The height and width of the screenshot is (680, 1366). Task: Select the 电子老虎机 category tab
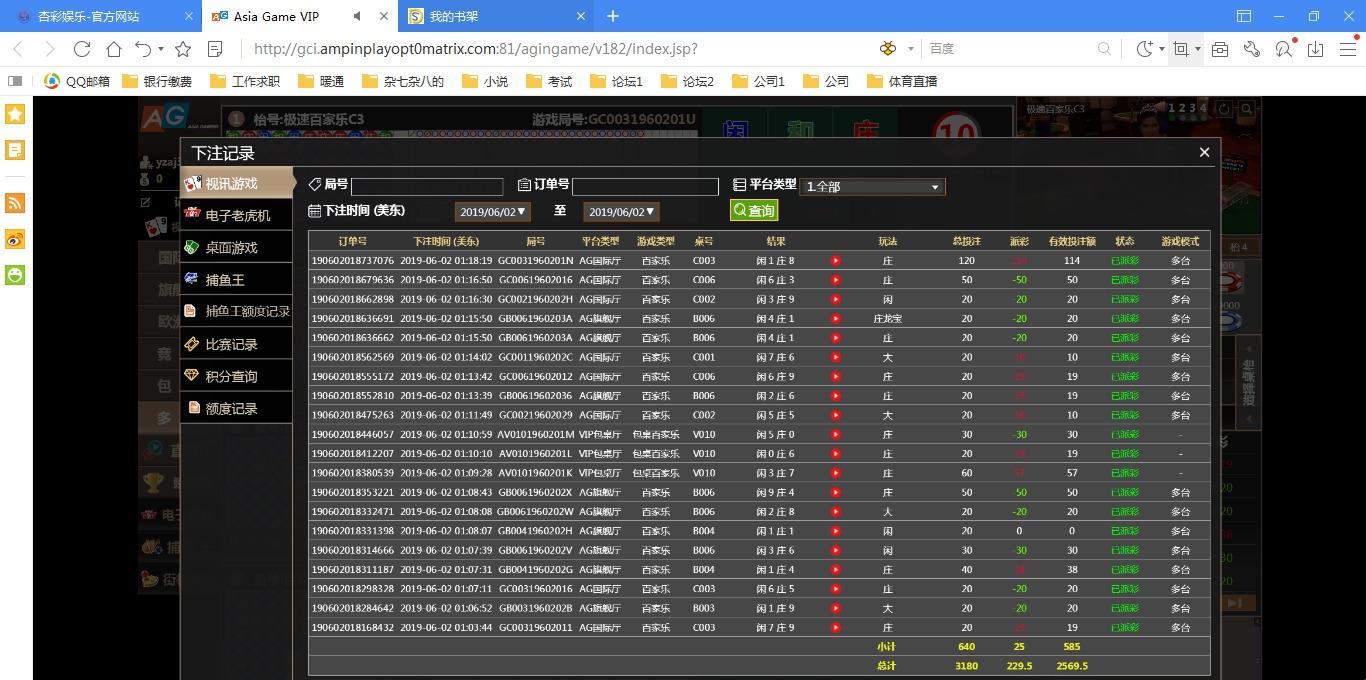237,216
